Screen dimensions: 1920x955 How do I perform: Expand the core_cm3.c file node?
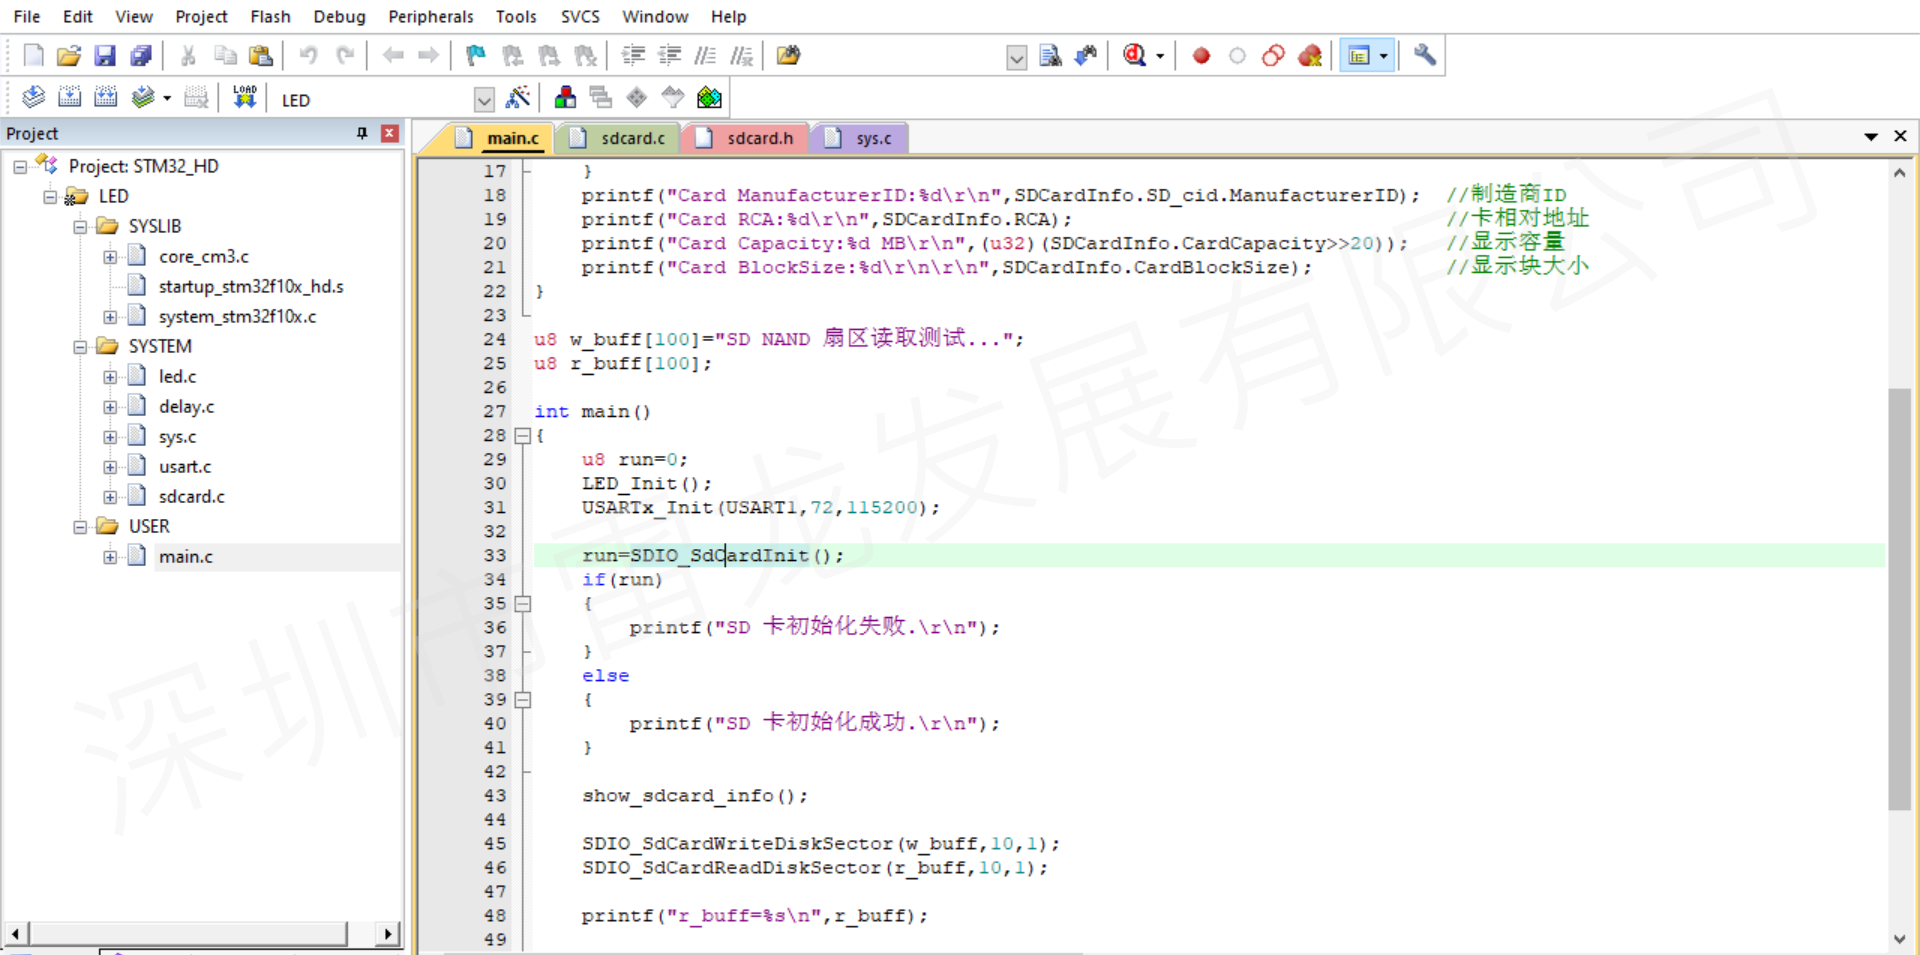[x=110, y=257]
